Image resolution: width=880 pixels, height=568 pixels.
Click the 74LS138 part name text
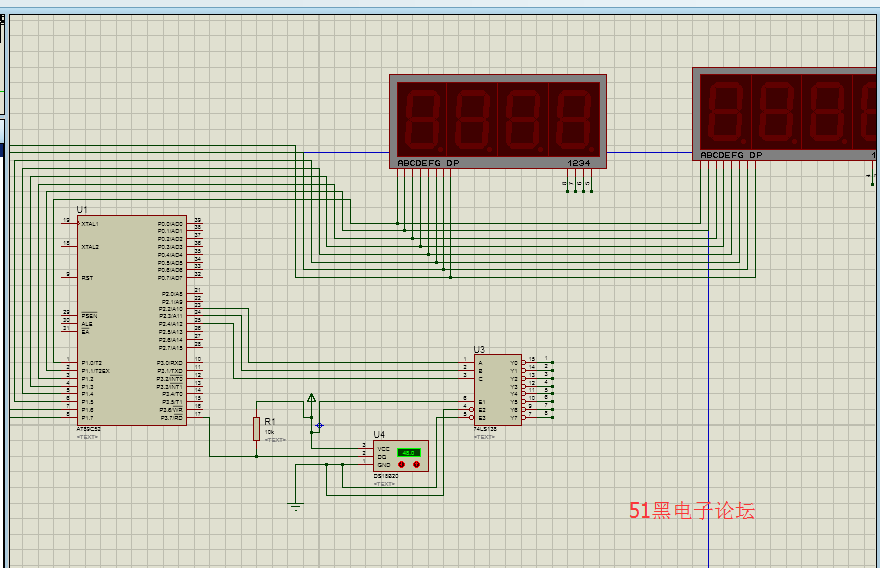485,429
